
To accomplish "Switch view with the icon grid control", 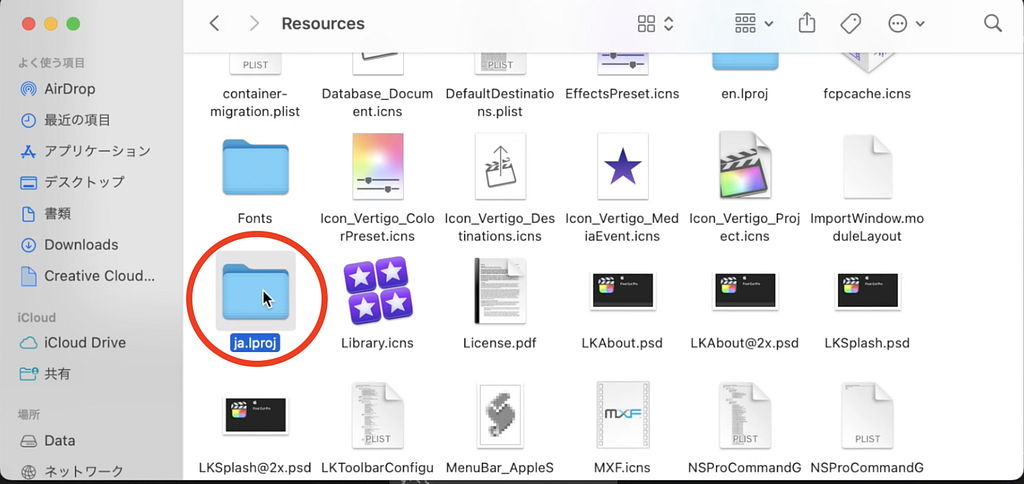I will pos(655,24).
